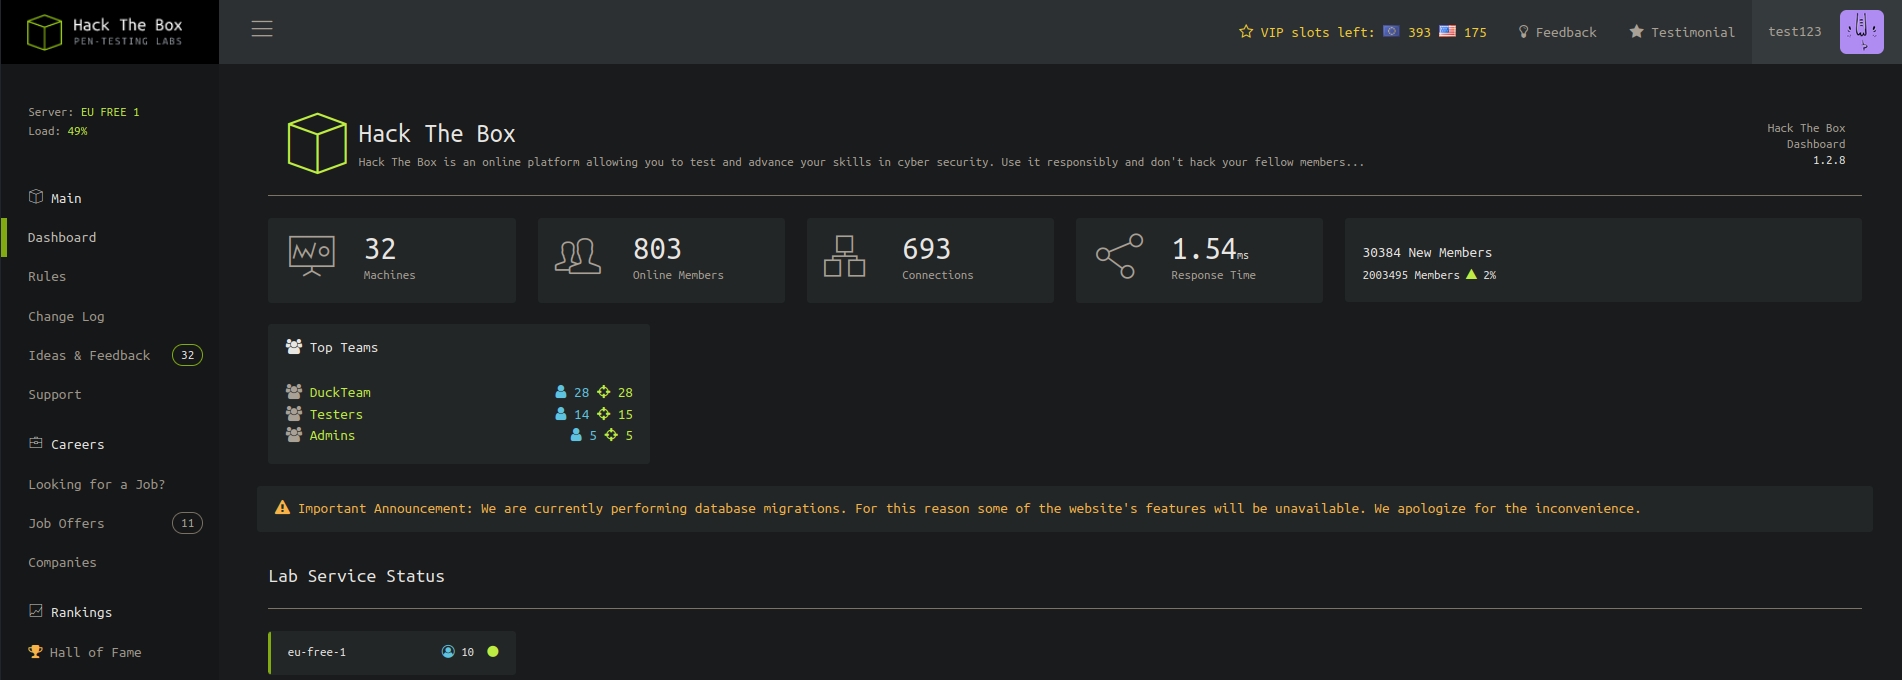The width and height of the screenshot is (1902, 680).
Task: Click the Connections network icon
Action: [x=844, y=257]
